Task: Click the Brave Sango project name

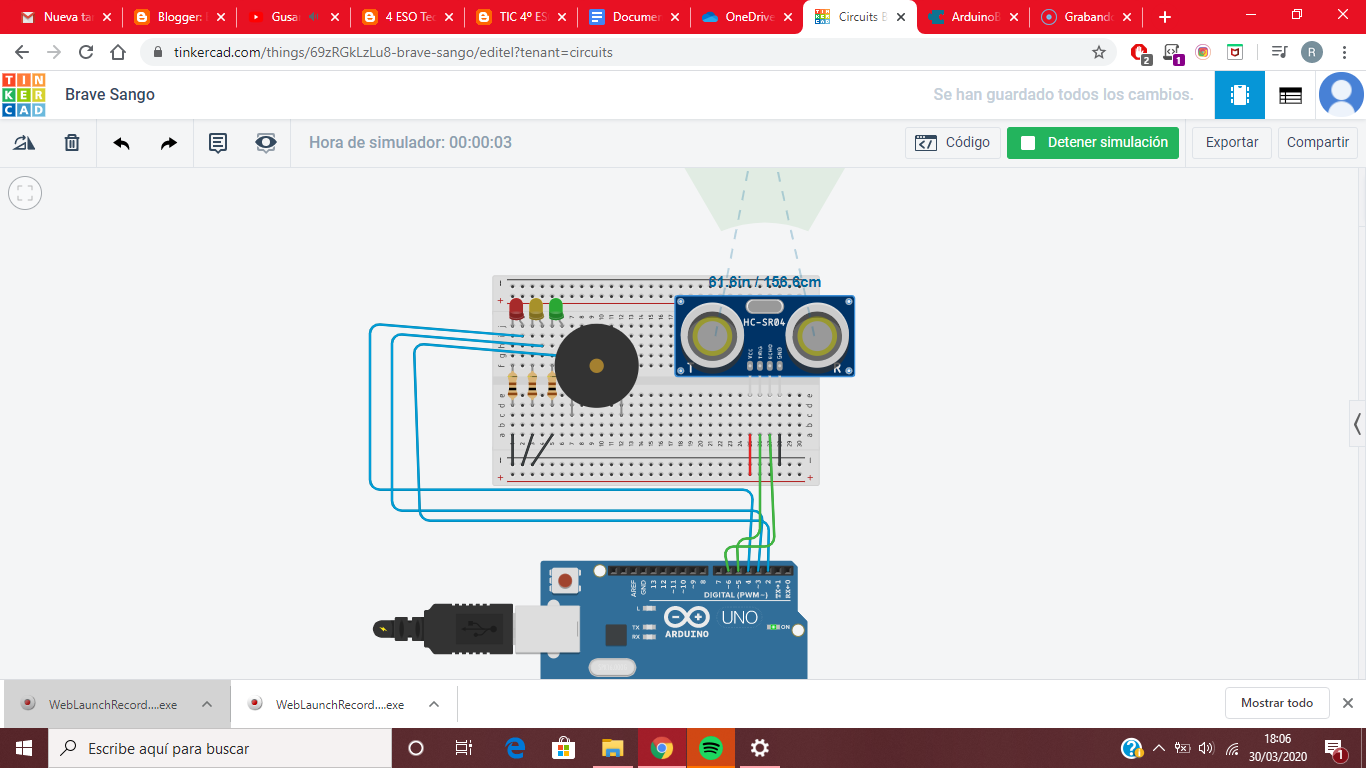Action: (x=110, y=95)
